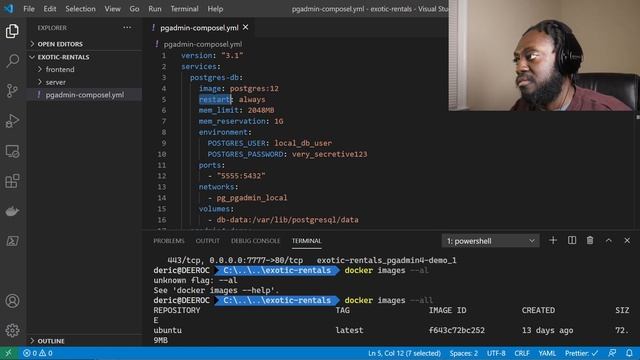640x360 pixels.
Task: Create a new terminal with plus icon
Action: [x=553, y=240]
